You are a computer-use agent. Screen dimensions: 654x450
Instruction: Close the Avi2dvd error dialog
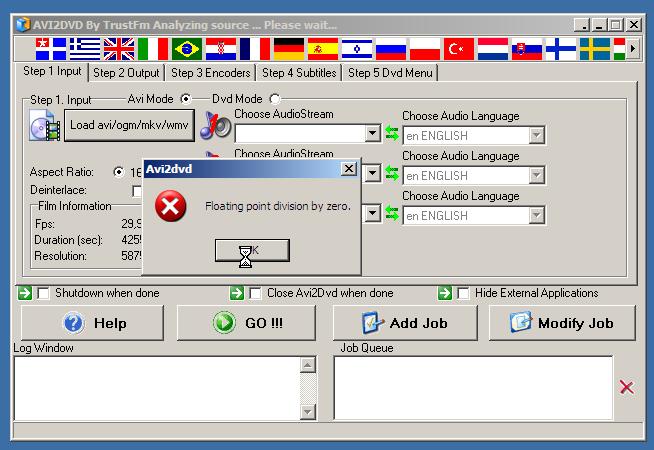pyautogui.click(x=348, y=168)
